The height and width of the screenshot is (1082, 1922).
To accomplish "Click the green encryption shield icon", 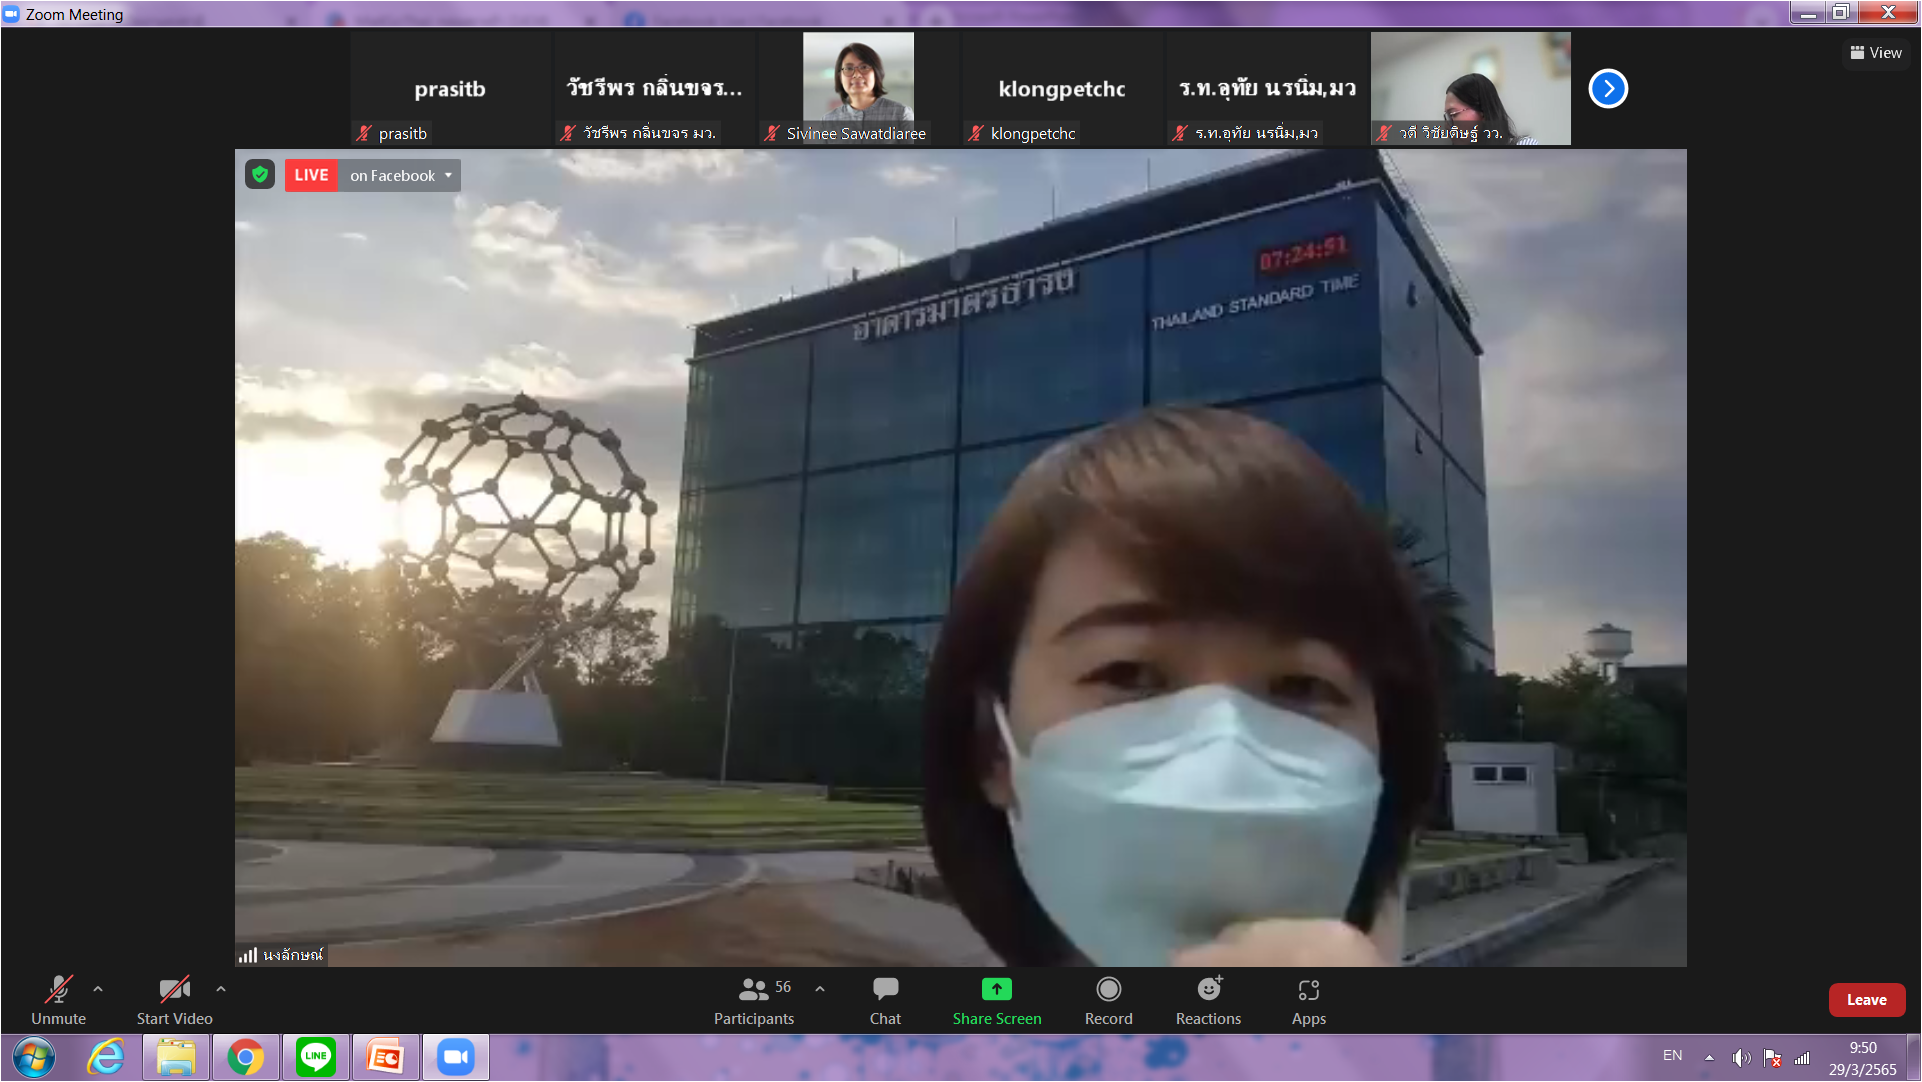I will pyautogui.click(x=260, y=175).
